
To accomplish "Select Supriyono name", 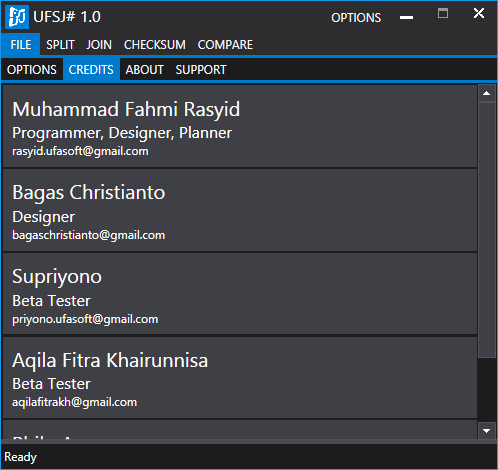I will 57,277.
